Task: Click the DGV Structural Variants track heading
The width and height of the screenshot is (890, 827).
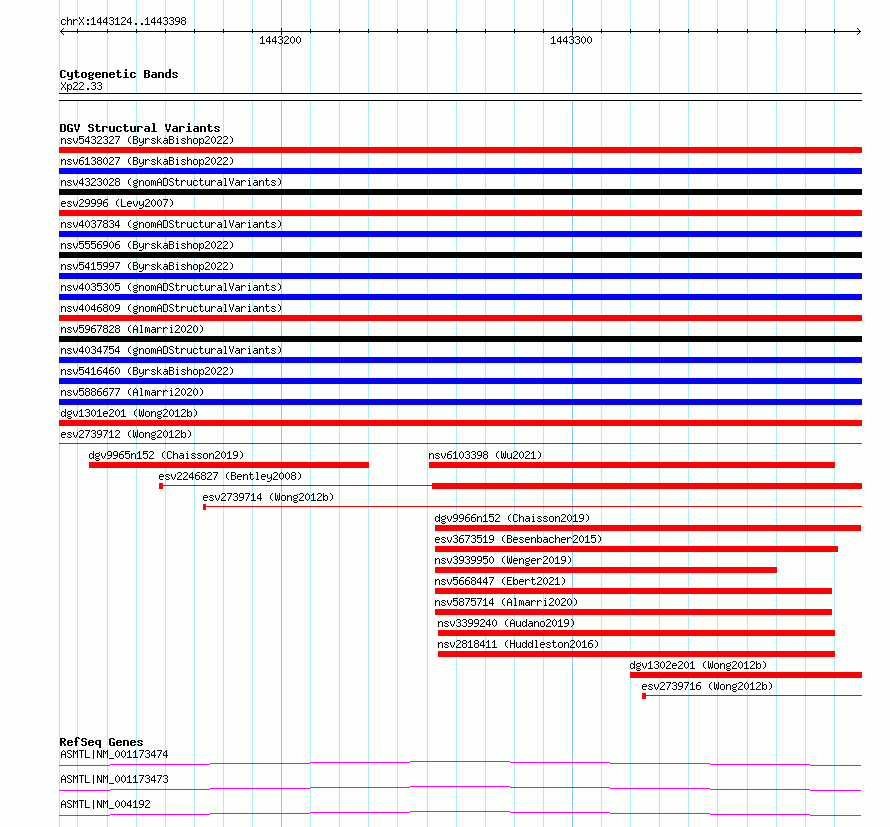Action: pyautogui.click(x=140, y=128)
